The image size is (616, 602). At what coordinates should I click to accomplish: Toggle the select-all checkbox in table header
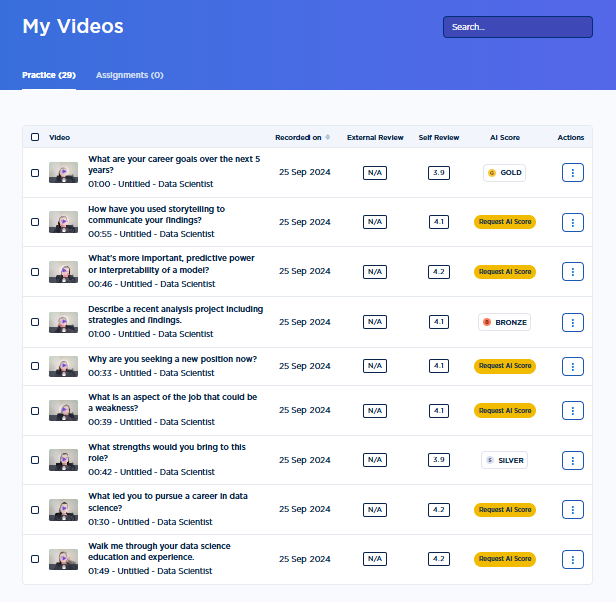35,137
